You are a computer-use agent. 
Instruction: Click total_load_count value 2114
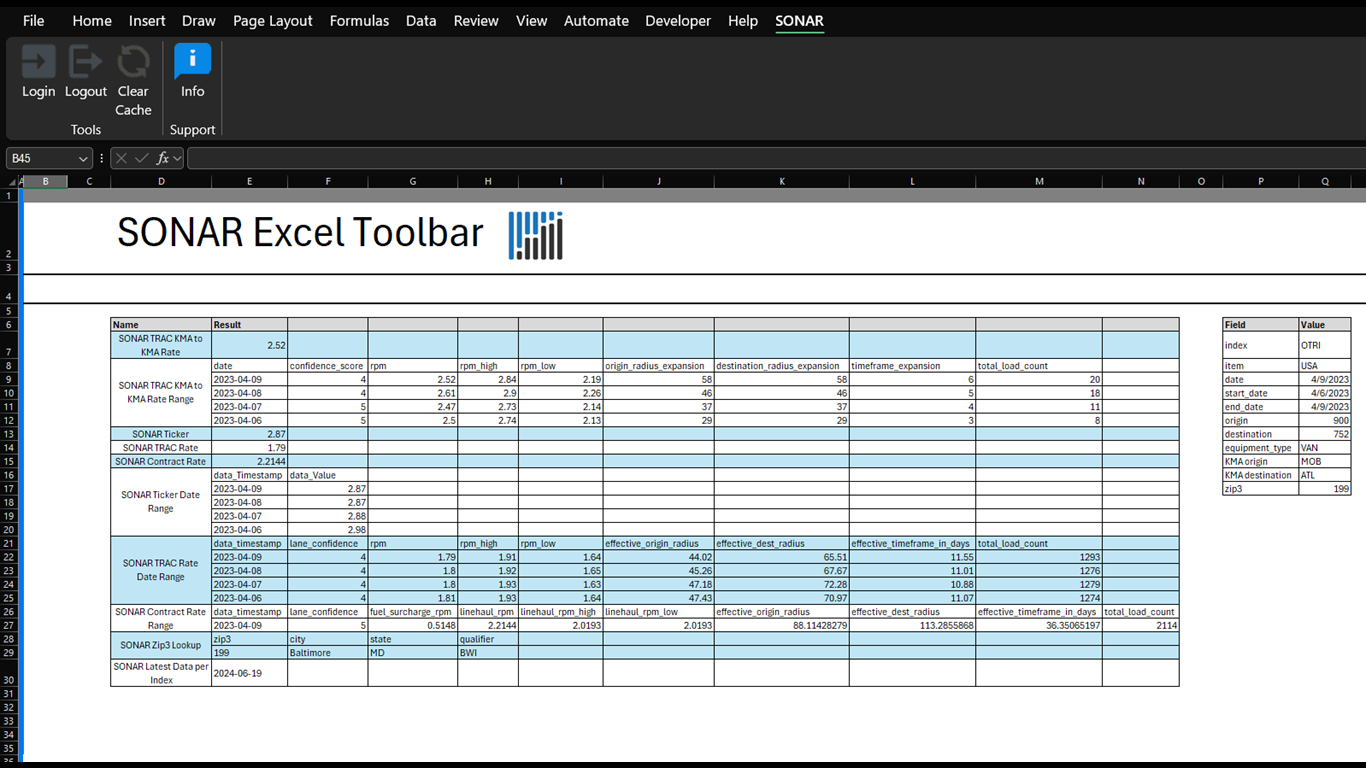[1141, 625]
